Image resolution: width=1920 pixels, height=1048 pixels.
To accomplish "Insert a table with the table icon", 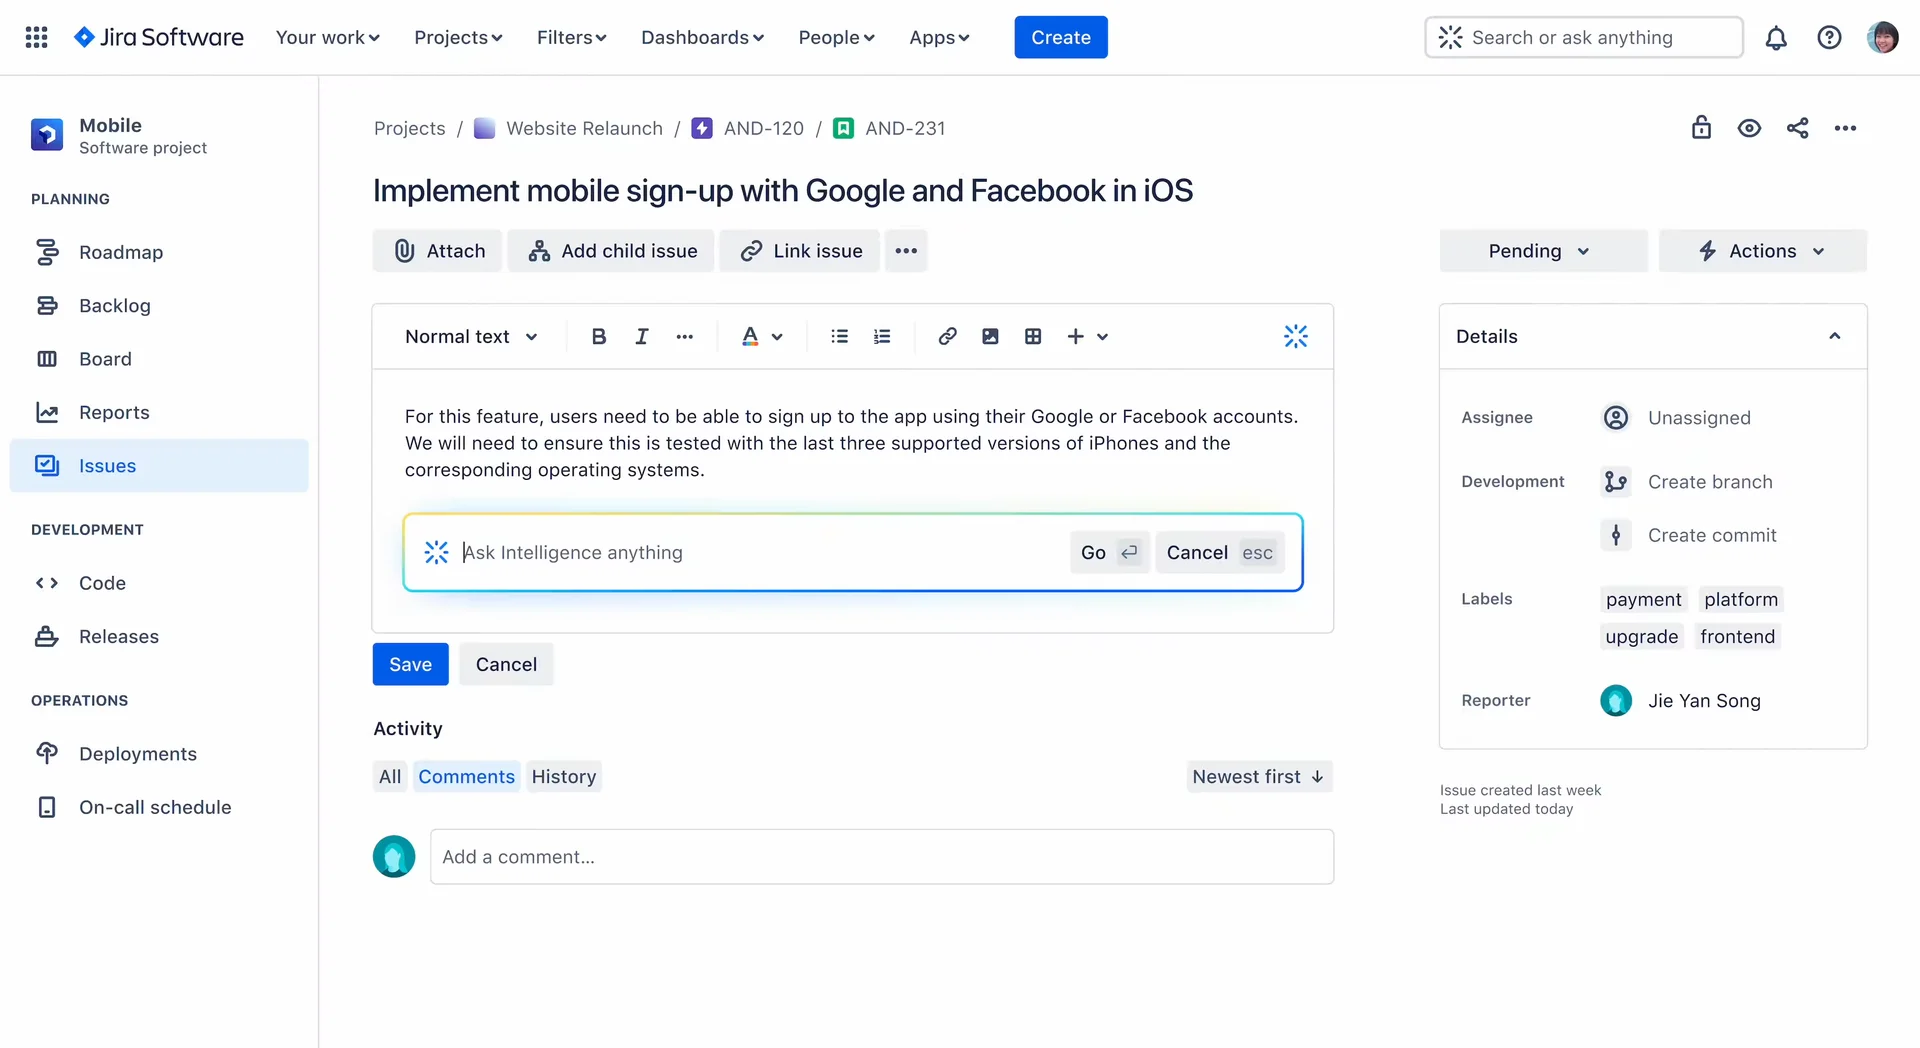I will point(1033,337).
